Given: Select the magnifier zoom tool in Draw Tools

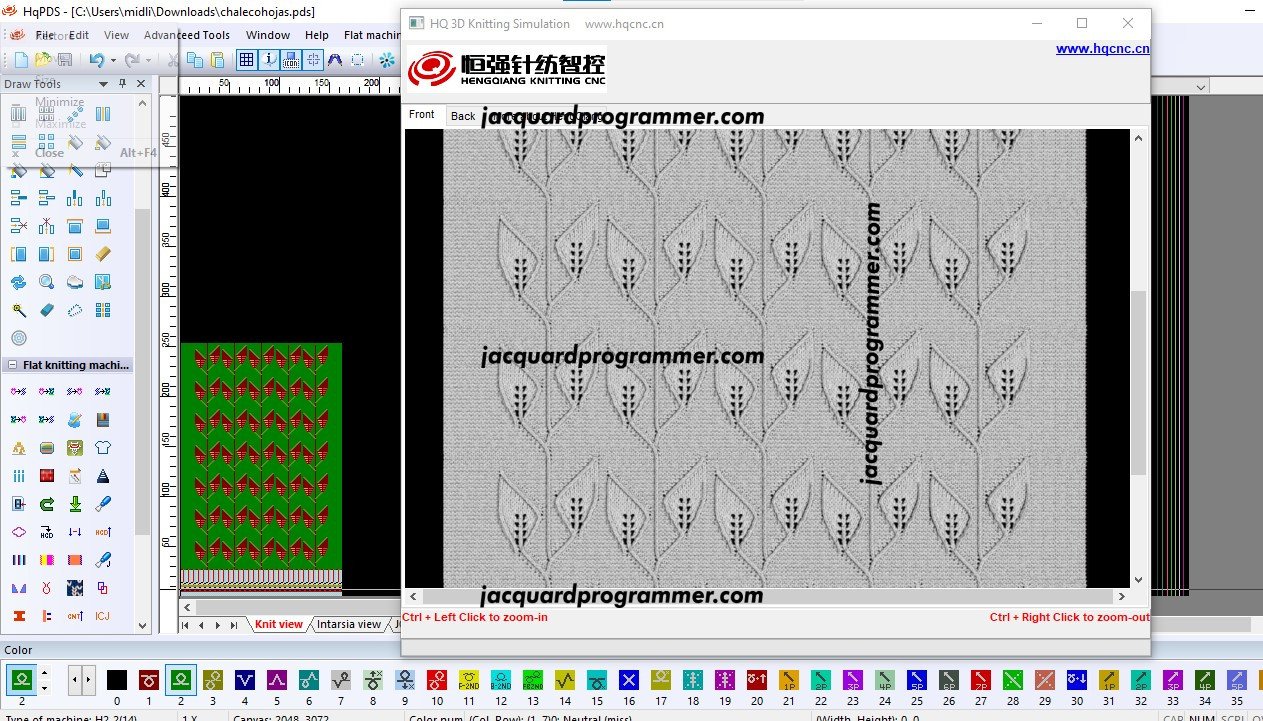Looking at the screenshot, I should click(x=46, y=282).
